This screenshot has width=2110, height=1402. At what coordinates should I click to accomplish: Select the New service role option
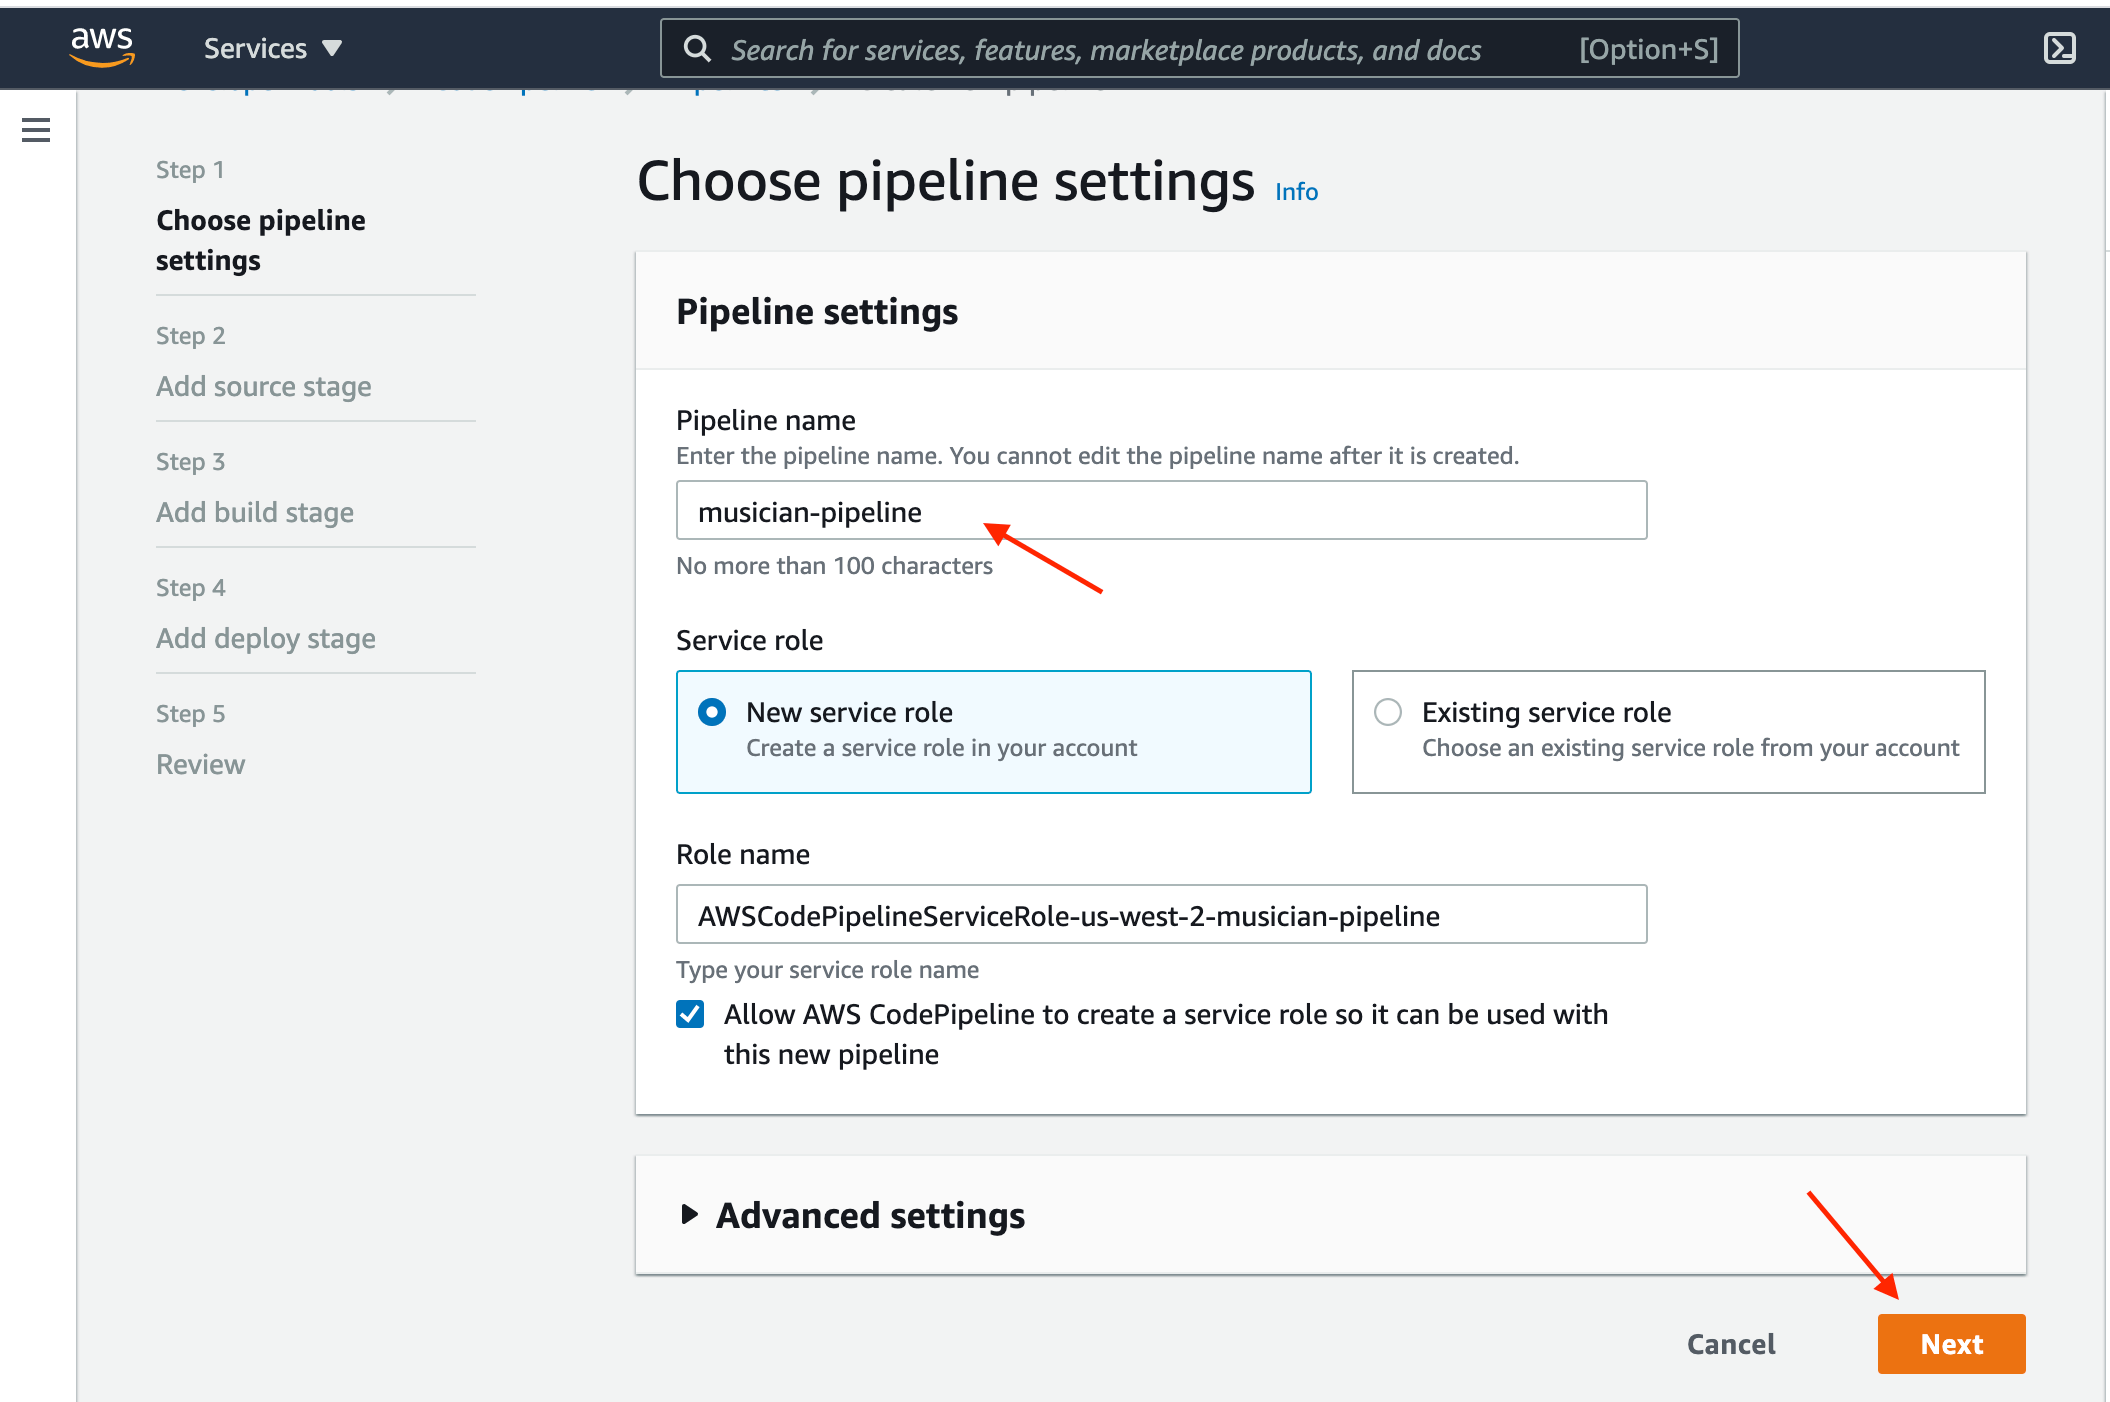tap(993, 731)
